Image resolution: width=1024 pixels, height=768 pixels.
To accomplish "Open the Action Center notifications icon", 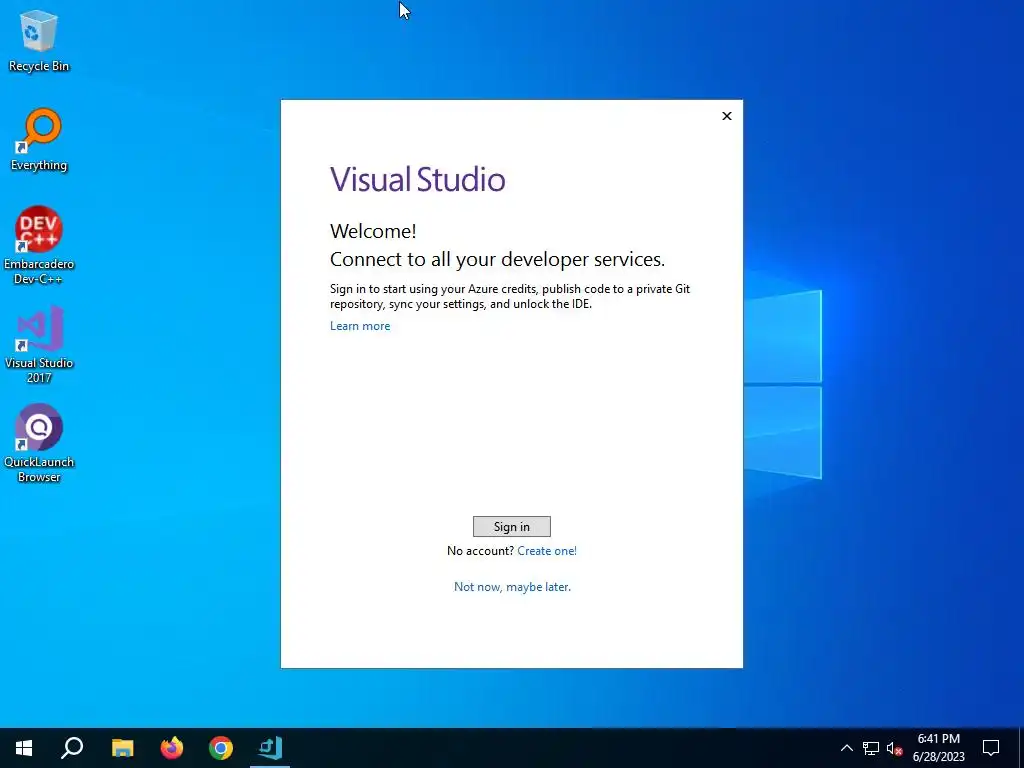I will [991, 748].
